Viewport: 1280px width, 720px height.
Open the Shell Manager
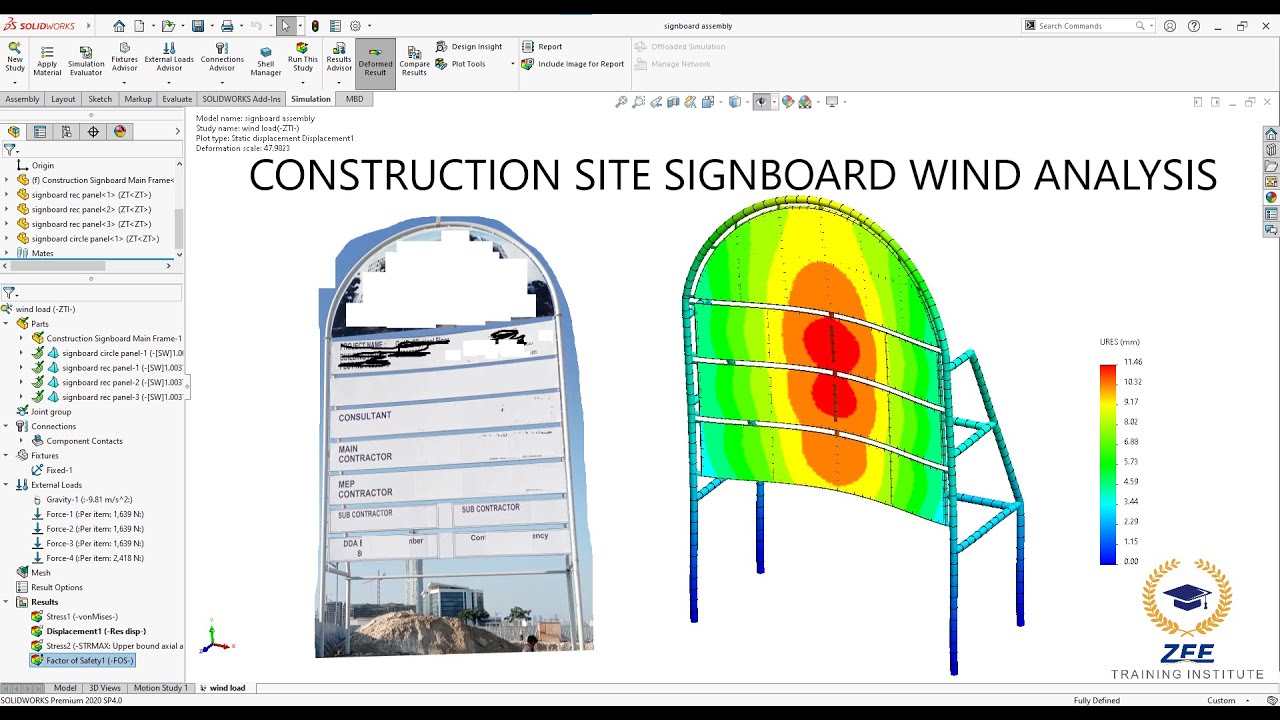coord(266,61)
